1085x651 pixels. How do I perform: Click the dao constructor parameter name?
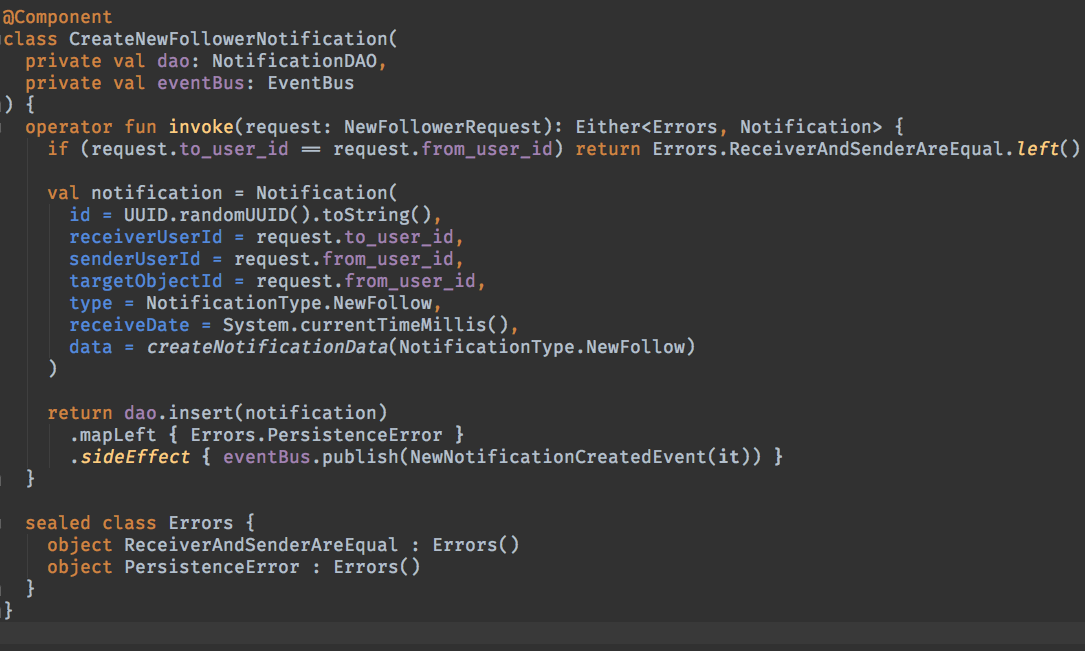(174, 61)
